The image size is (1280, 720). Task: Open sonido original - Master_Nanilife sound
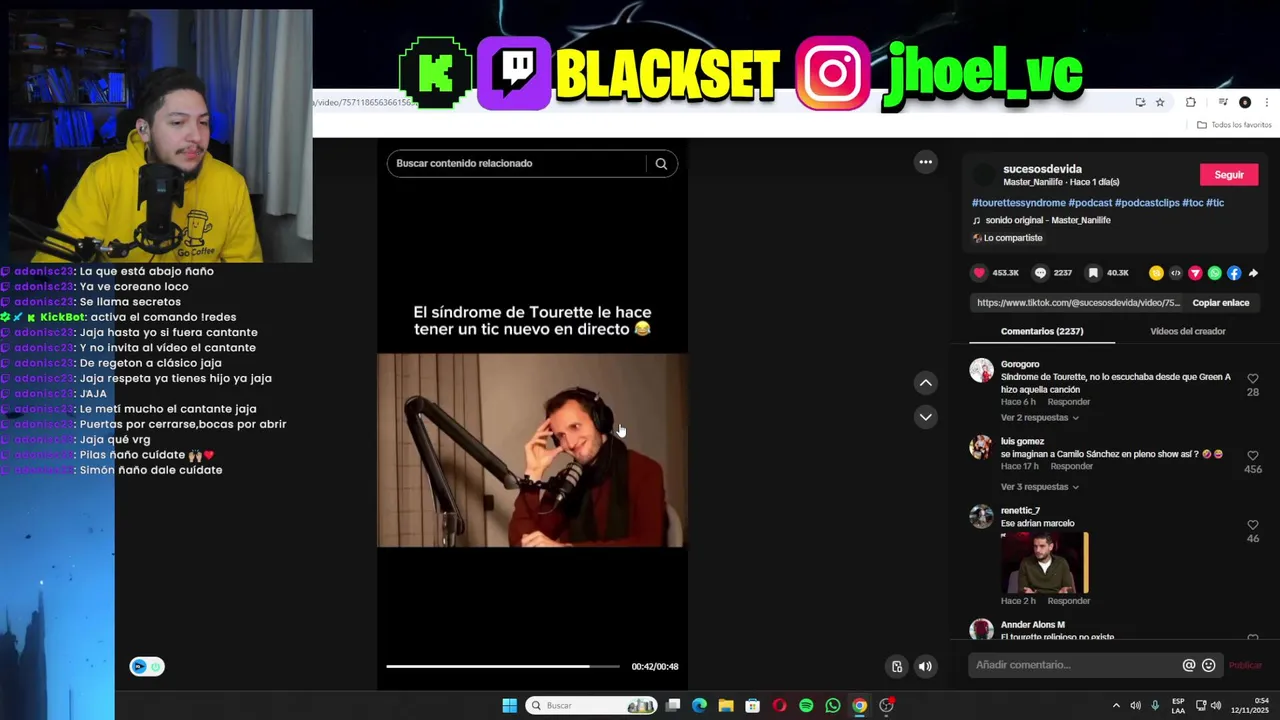(x=1047, y=220)
